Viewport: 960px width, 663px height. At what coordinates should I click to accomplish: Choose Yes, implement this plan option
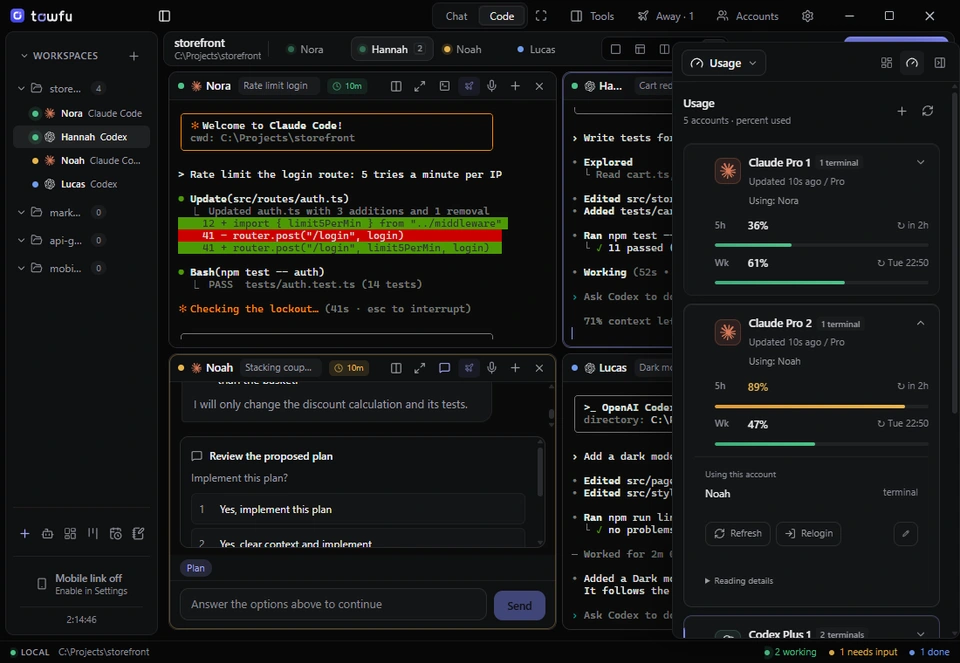[x=358, y=509]
